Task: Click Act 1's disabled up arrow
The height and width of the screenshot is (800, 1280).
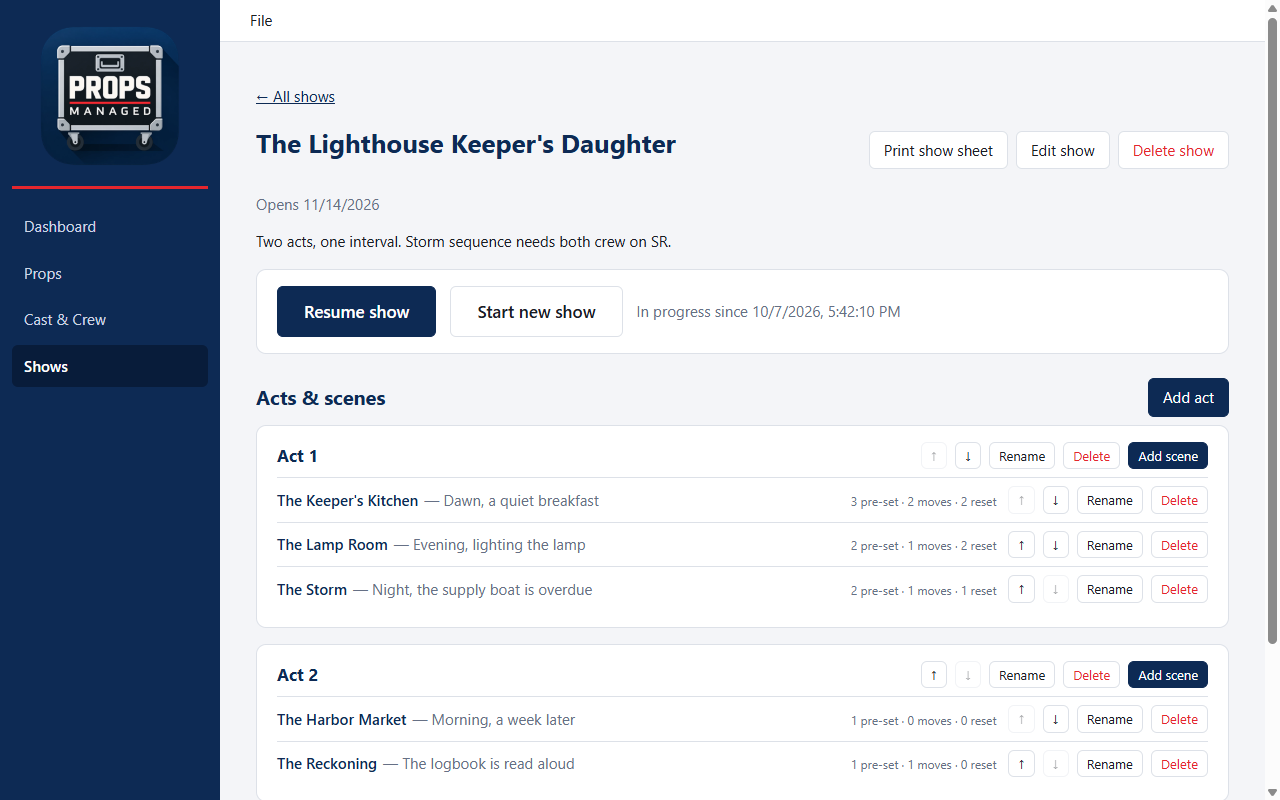Action: (934, 456)
